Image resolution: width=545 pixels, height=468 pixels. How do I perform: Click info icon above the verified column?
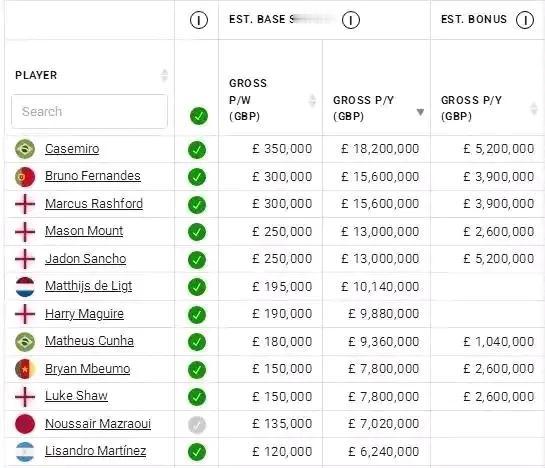pos(199,20)
